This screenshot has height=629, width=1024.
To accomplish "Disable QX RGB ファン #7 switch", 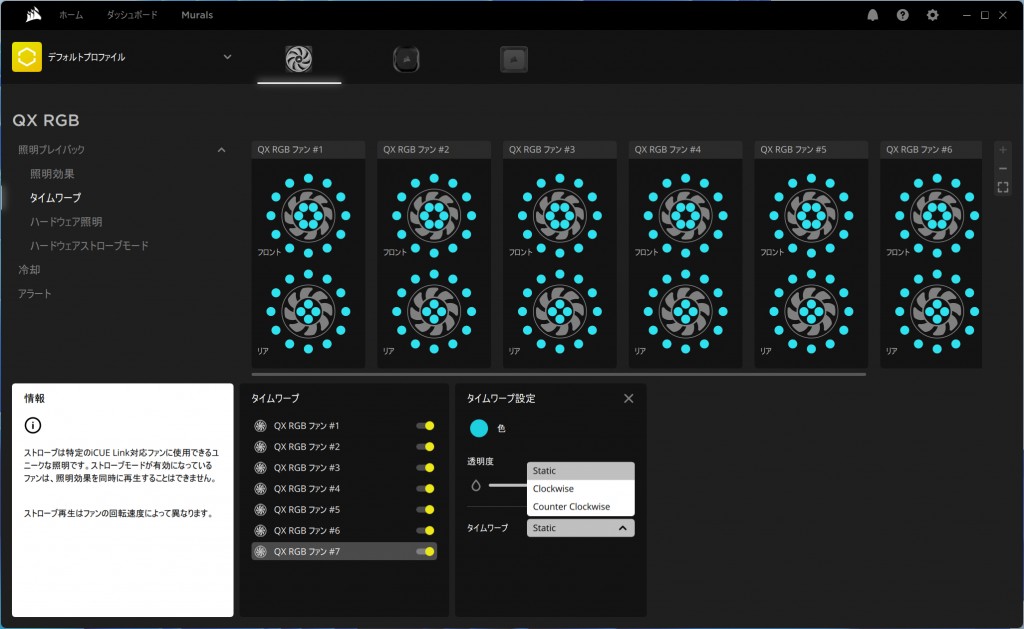I will [x=426, y=551].
